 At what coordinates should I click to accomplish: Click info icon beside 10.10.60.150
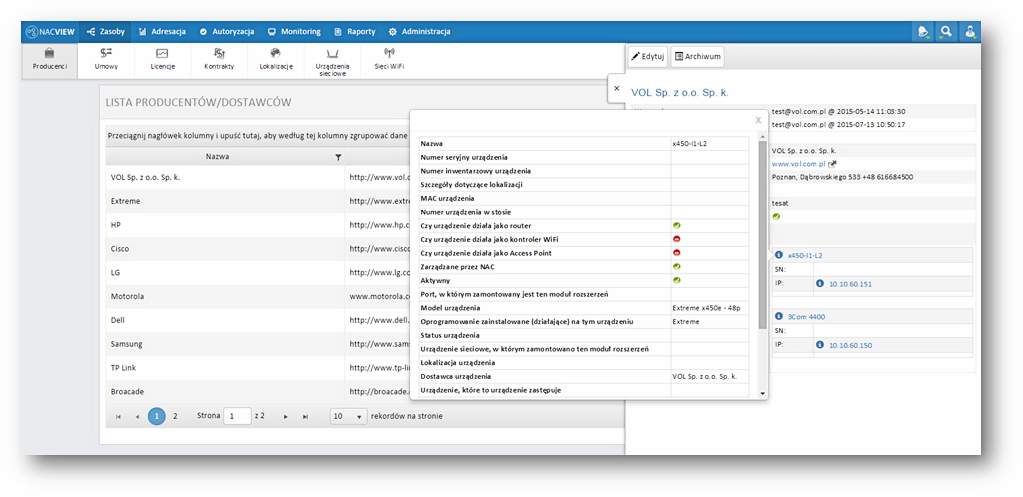(820, 345)
